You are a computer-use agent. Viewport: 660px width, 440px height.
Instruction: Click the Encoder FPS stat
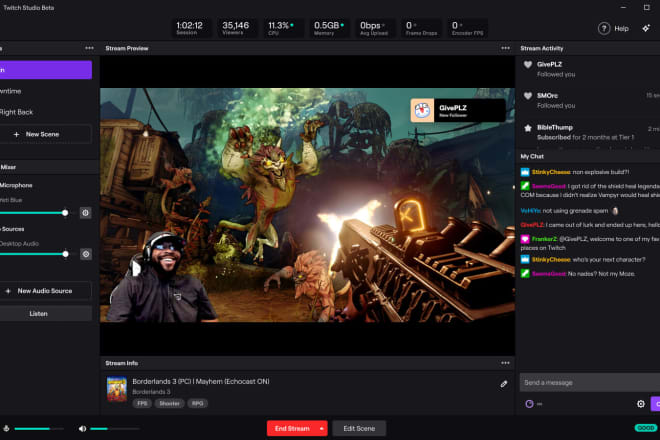coord(467,28)
